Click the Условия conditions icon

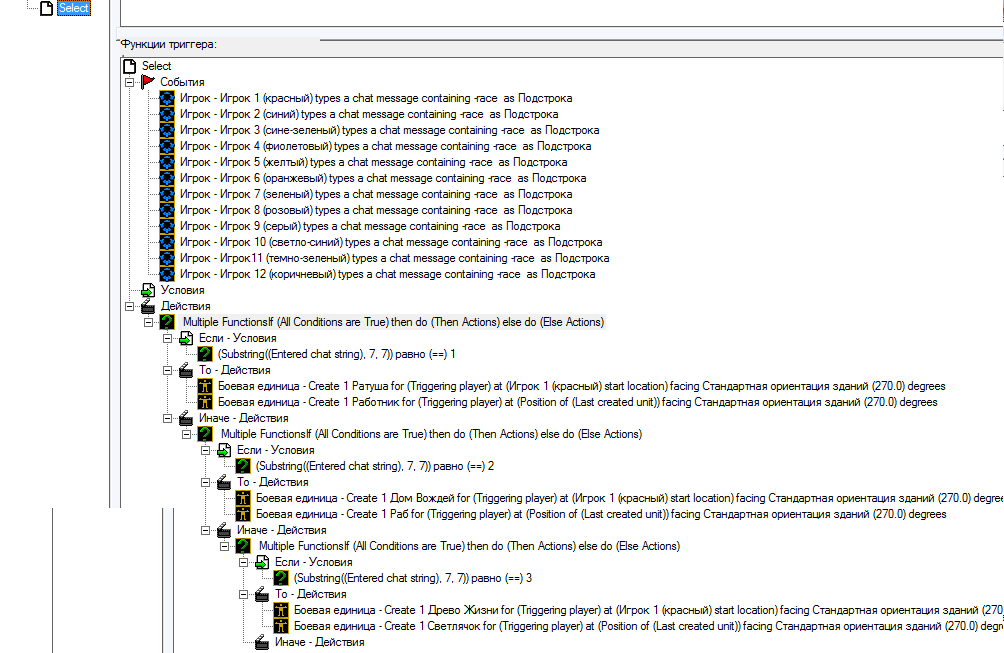tap(148, 290)
